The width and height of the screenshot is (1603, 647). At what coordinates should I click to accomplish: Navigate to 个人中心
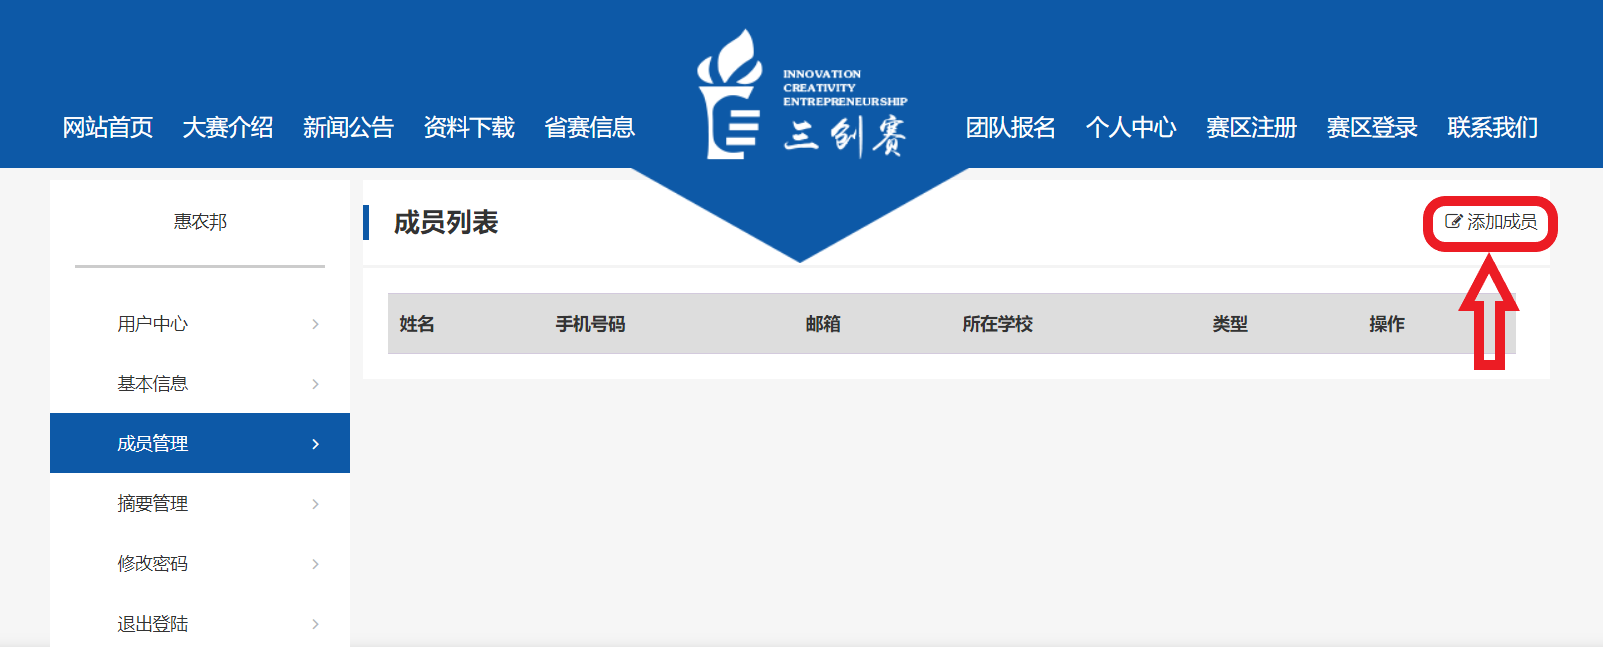point(1131,128)
